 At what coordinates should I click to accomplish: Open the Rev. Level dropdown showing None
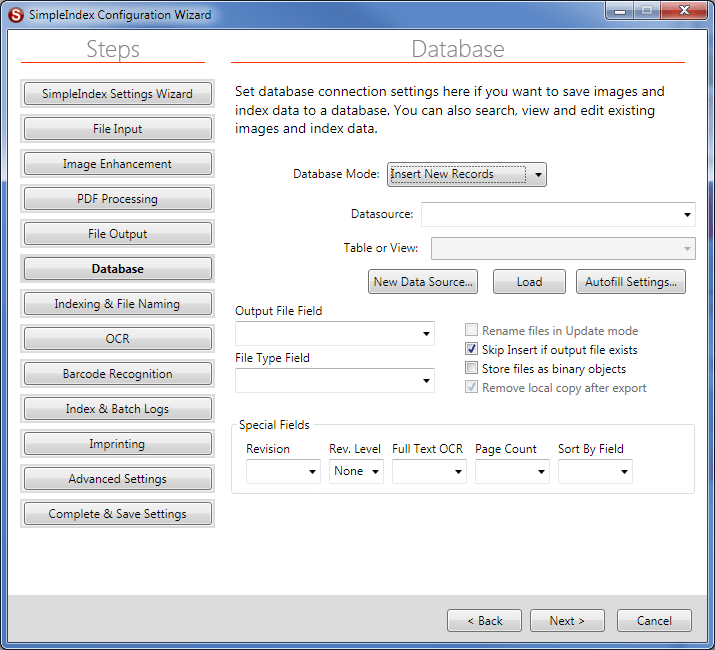(x=356, y=471)
